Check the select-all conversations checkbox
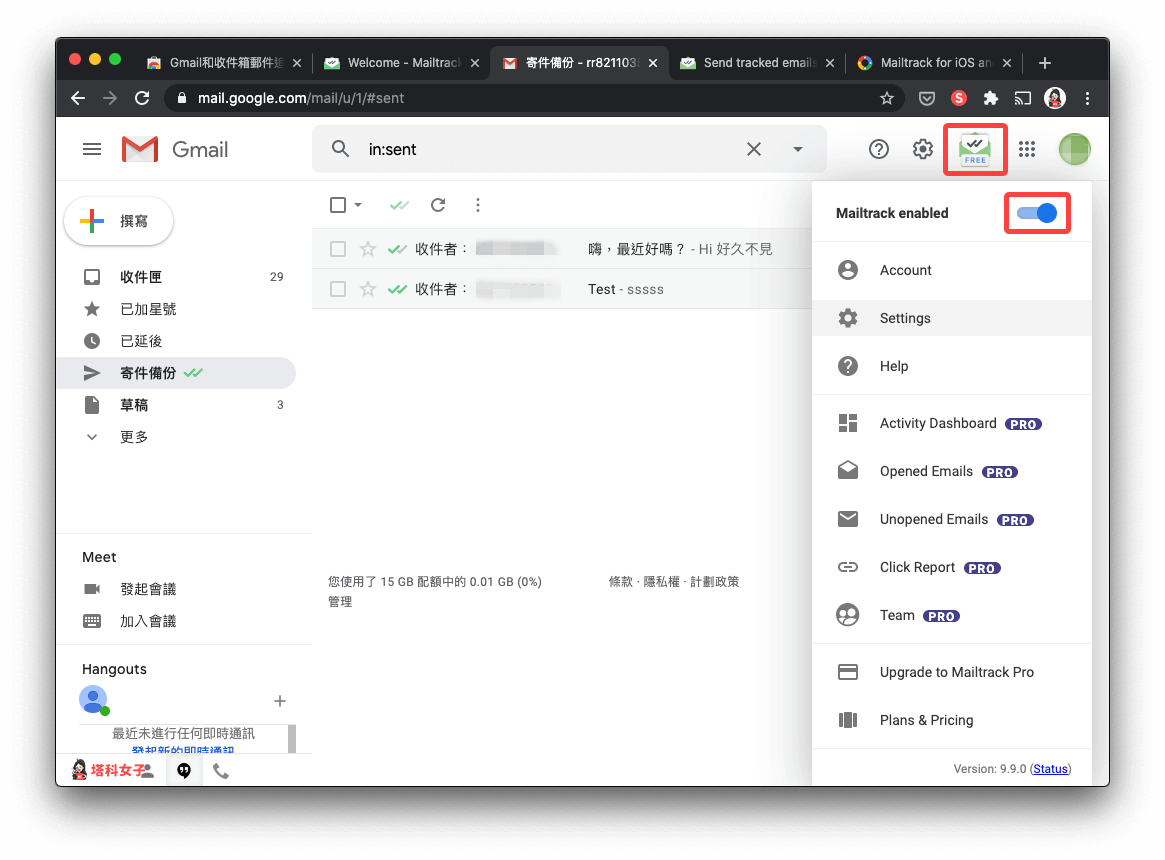This screenshot has width=1165, height=860. pyautogui.click(x=337, y=204)
